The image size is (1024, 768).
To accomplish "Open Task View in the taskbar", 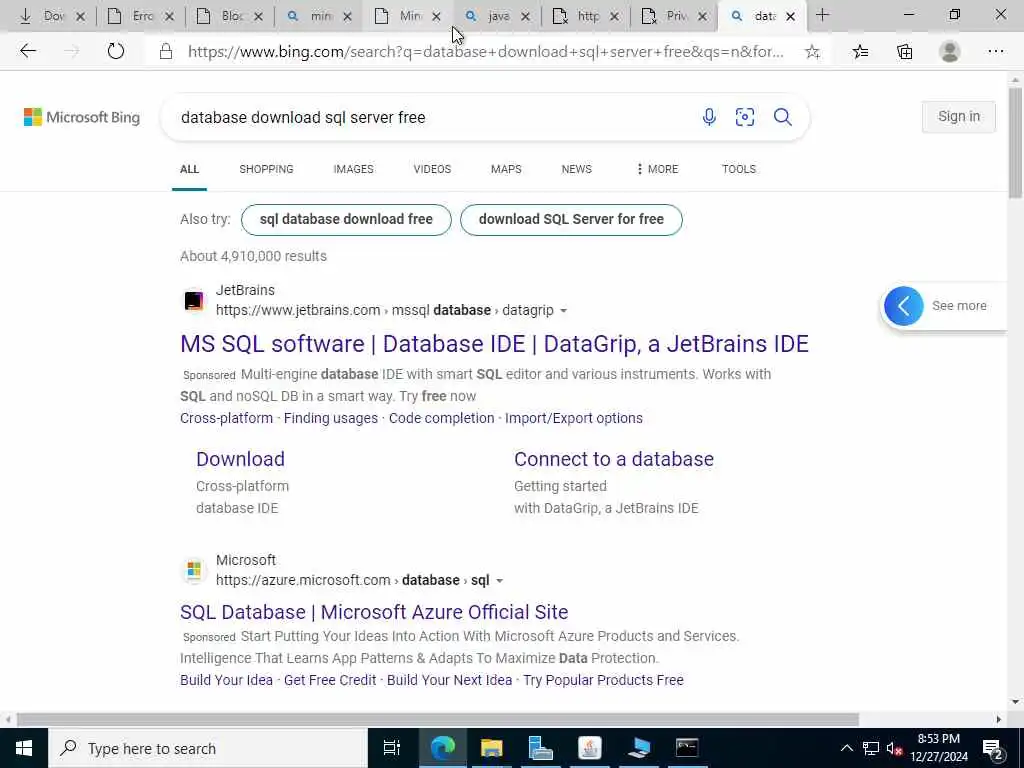I will coord(392,748).
